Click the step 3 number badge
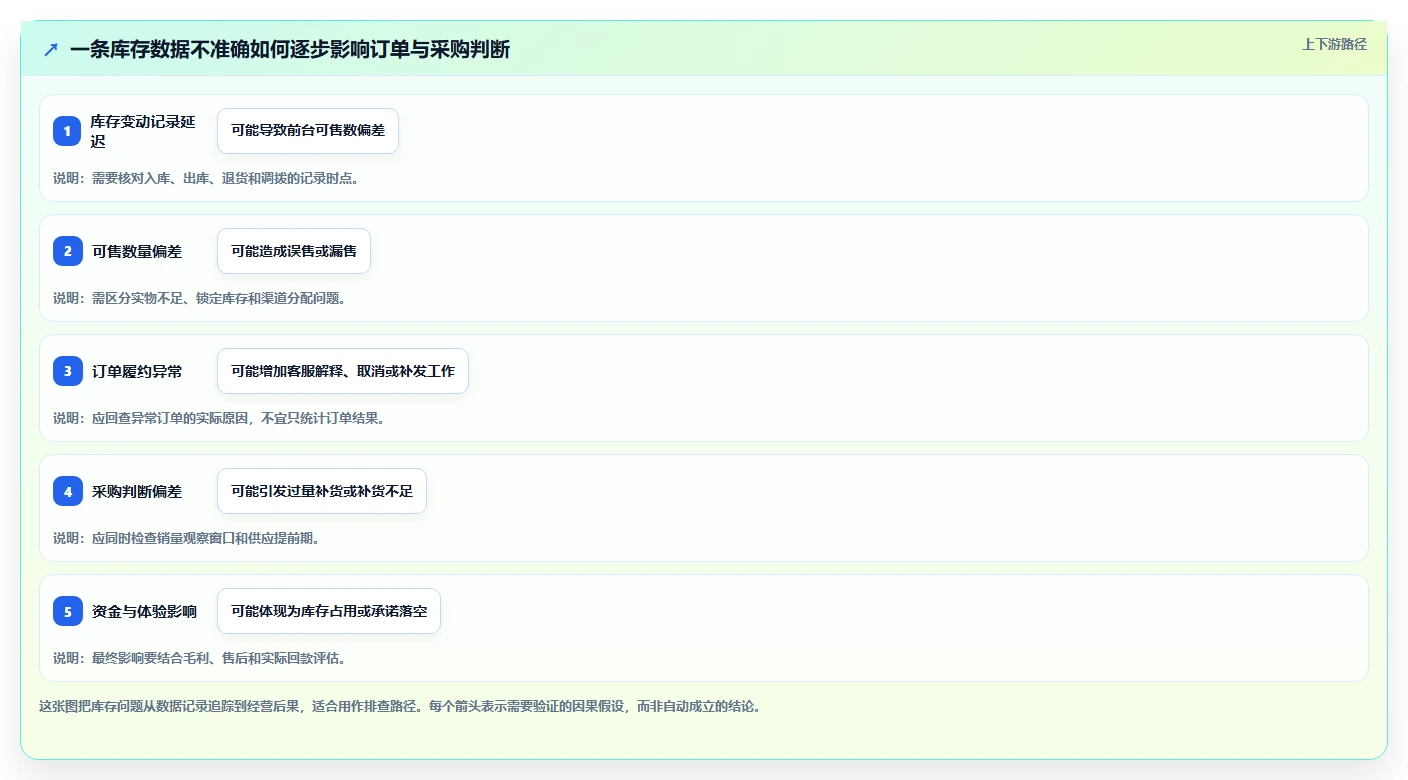Viewport: 1408px width, 780px height. point(67,371)
